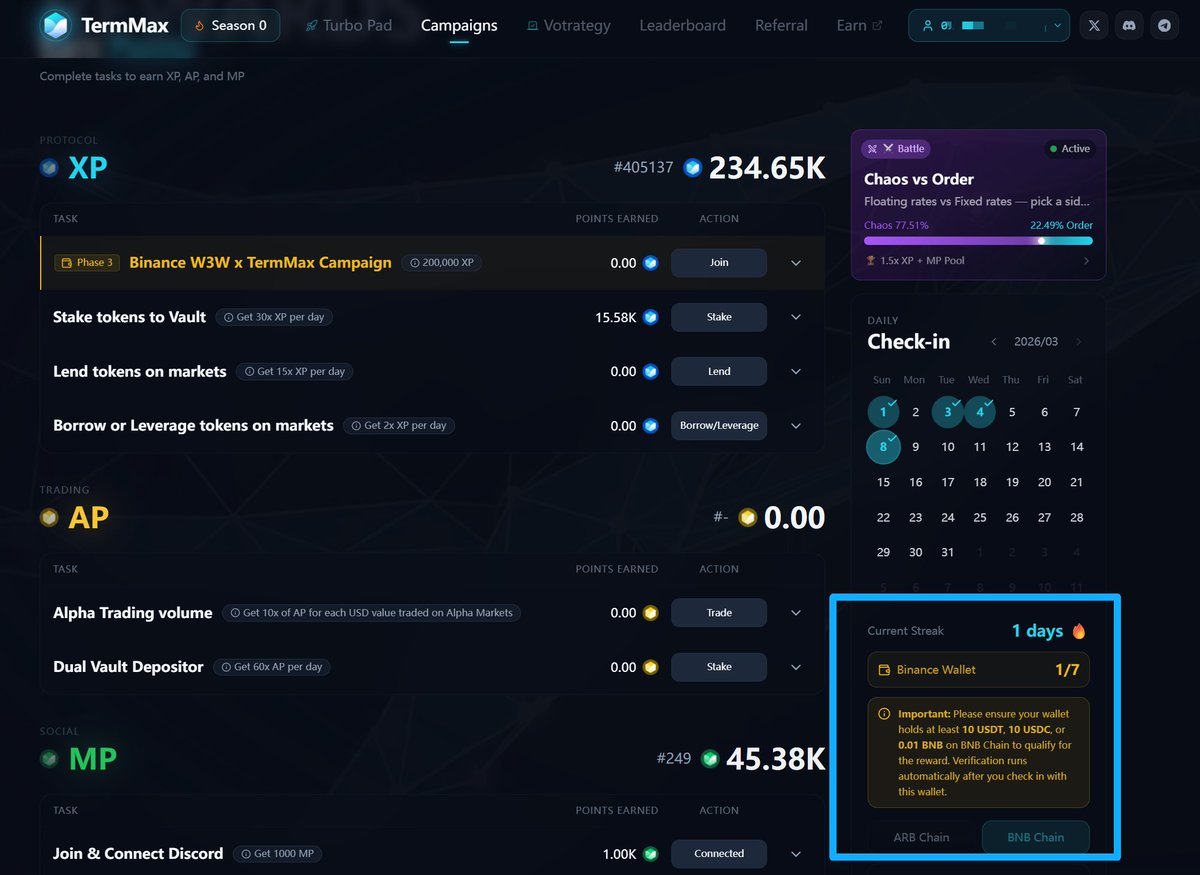The height and width of the screenshot is (875, 1200).
Task: Open the wallet account dropdown
Action: pos(989,26)
